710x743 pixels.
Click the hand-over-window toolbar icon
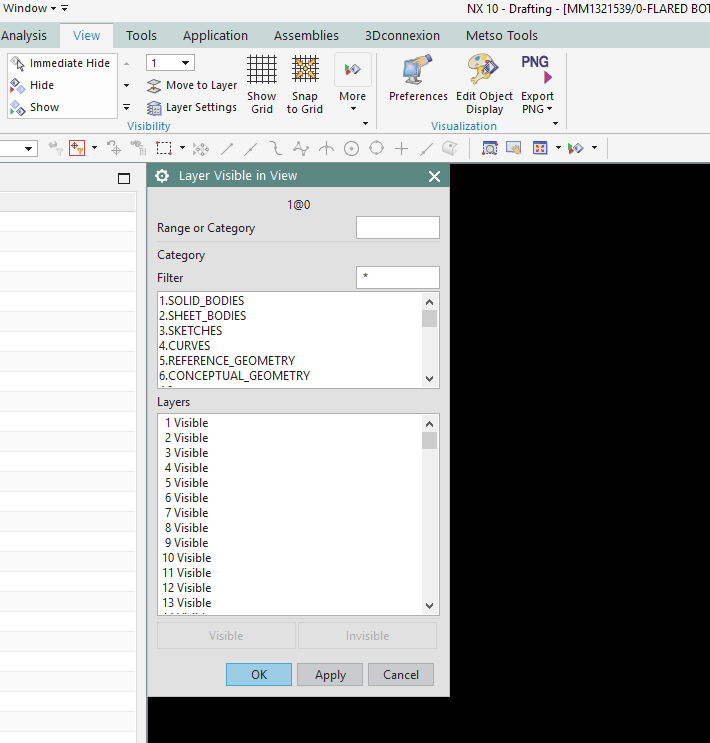click(514, 148)
